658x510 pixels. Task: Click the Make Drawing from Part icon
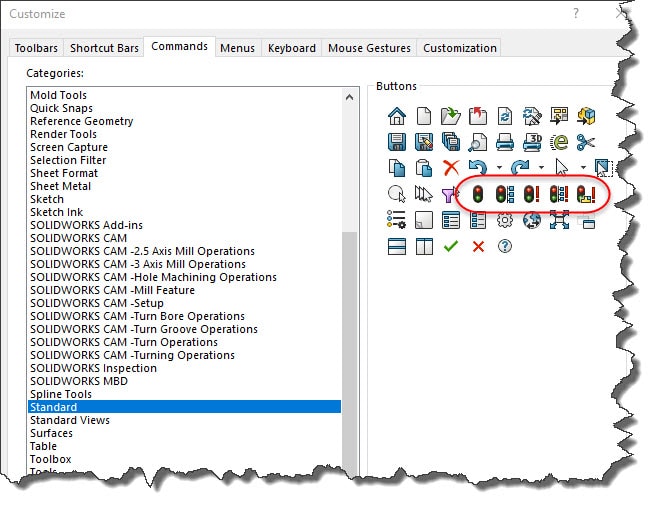559,116
